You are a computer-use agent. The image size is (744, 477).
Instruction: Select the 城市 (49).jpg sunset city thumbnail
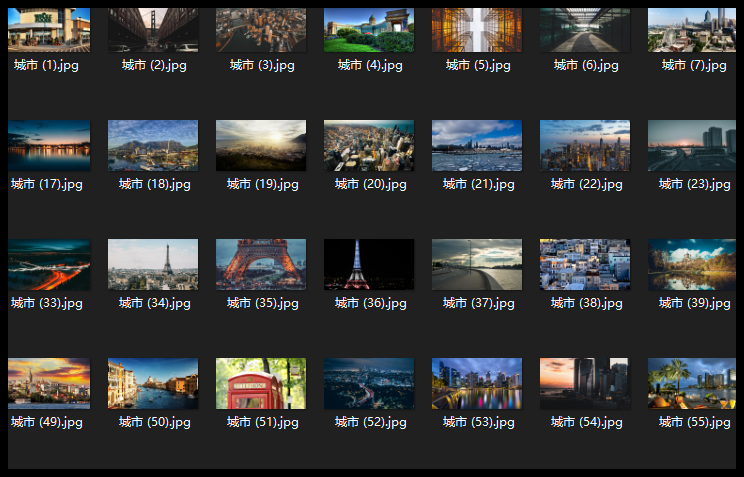click(49, 383)
